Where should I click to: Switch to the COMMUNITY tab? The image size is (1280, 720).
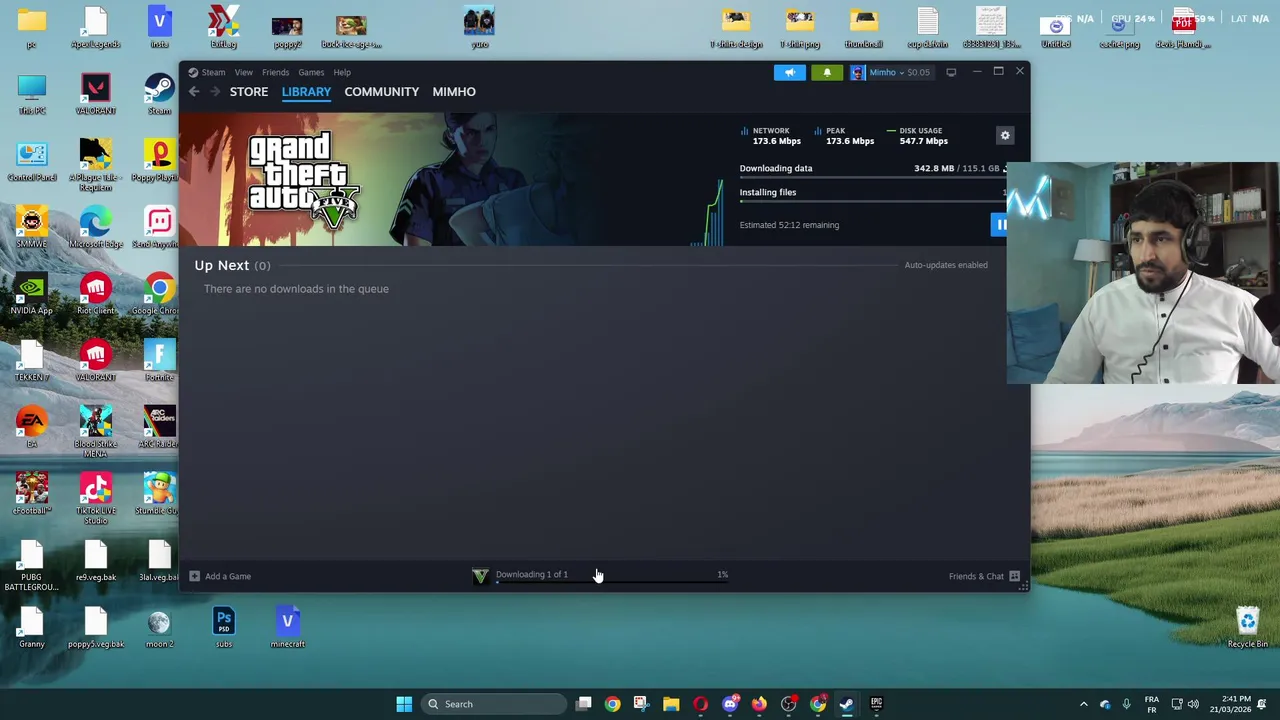[x=381, y=92]
